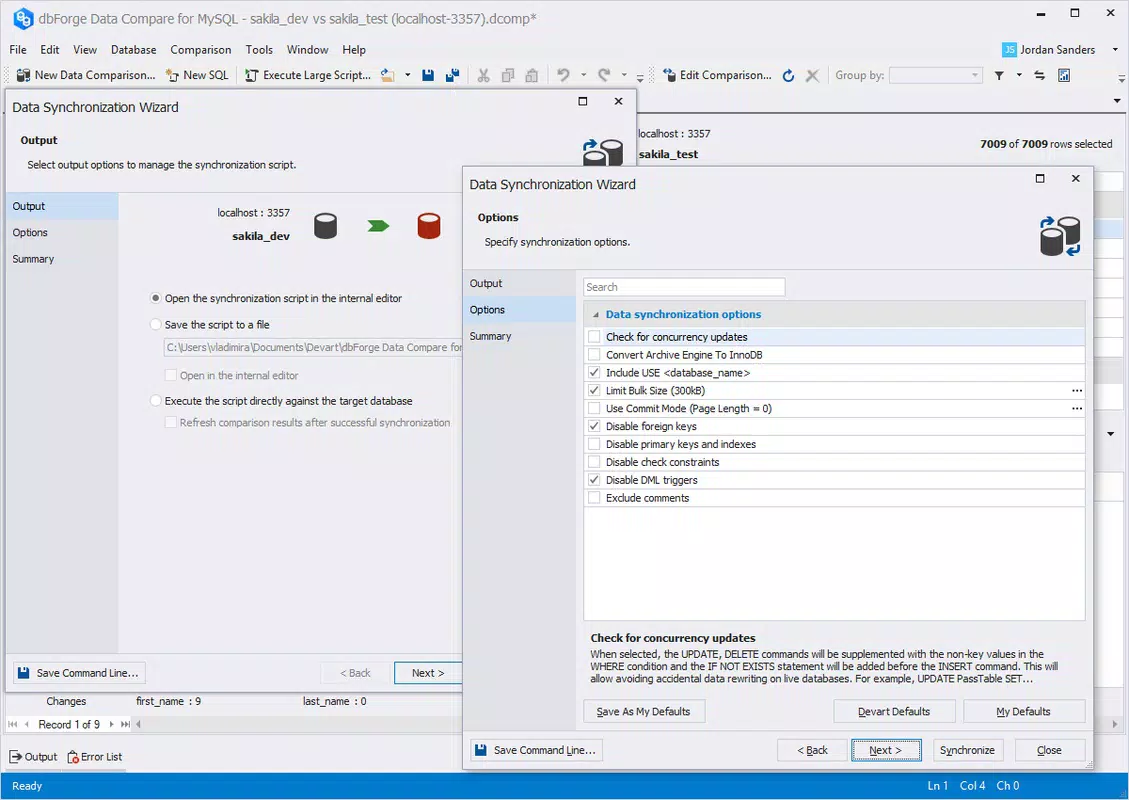
Task: Open Jordan Sanders account dropdown arrow
Action: [x=1115, y=50]
